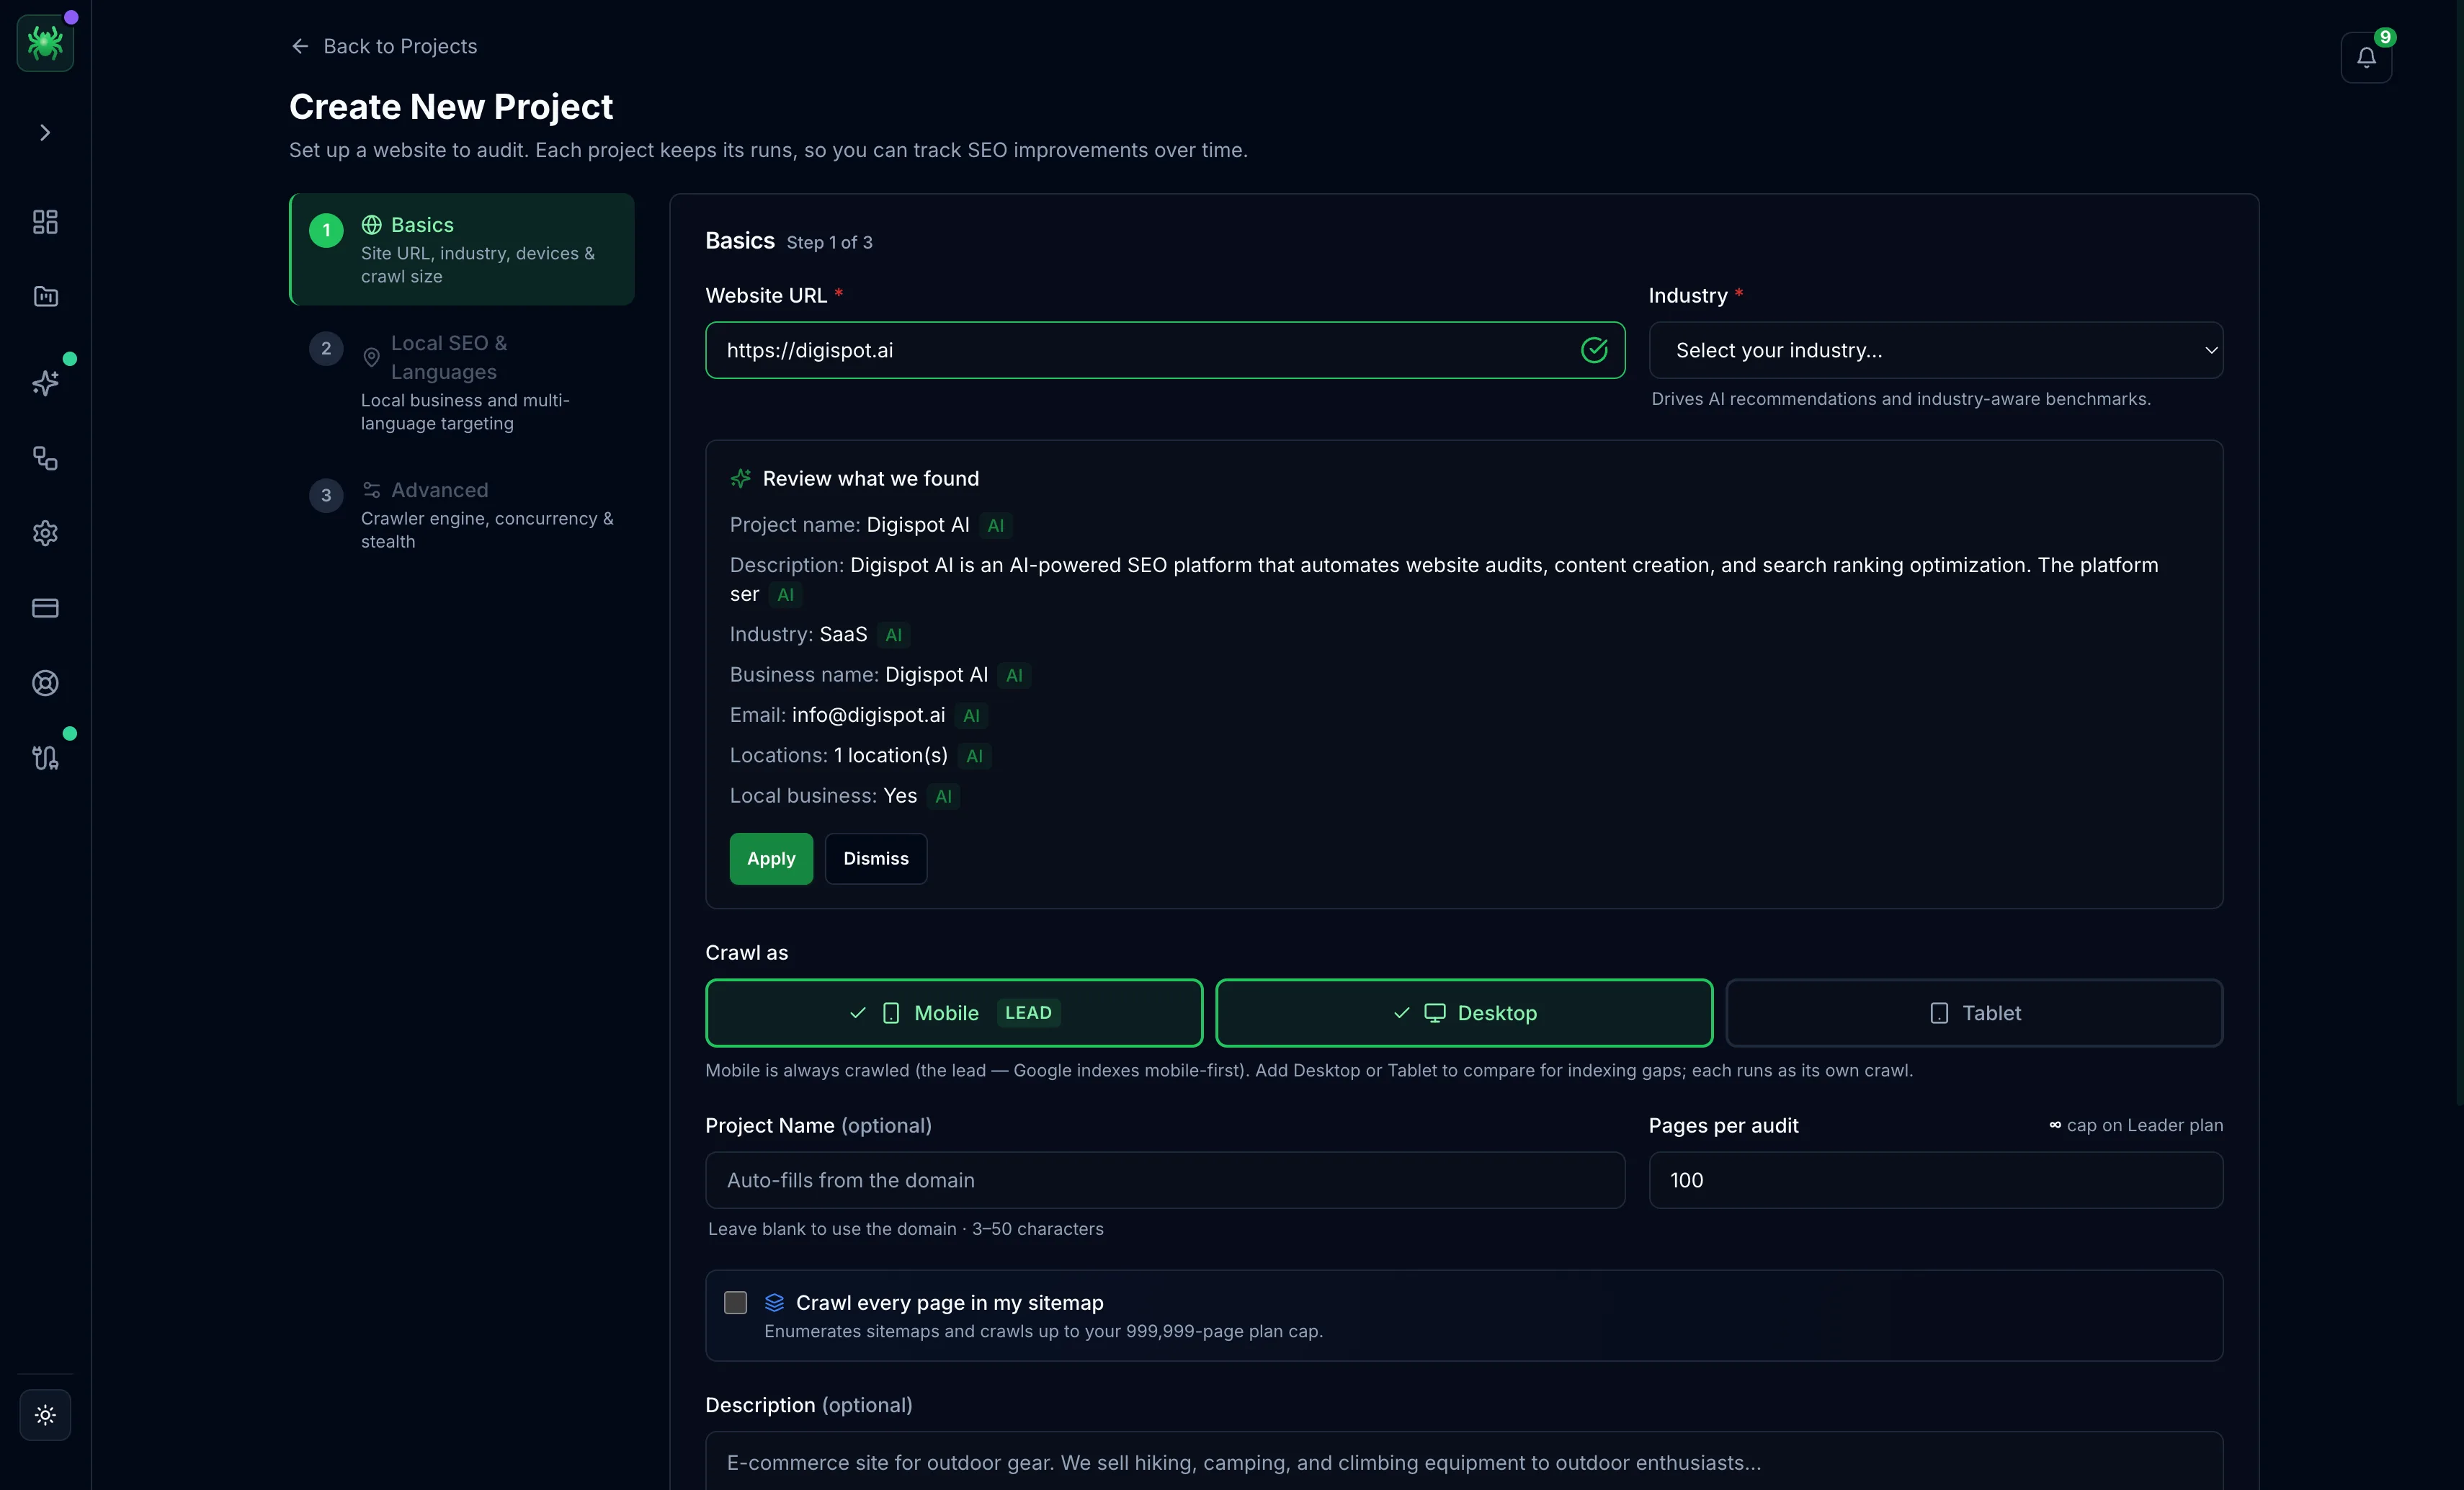Image resolution: width=2464 pixels, height=1490 pixels.
Task: Click the URL validated checkmark icon
Action: point(1594,350)
